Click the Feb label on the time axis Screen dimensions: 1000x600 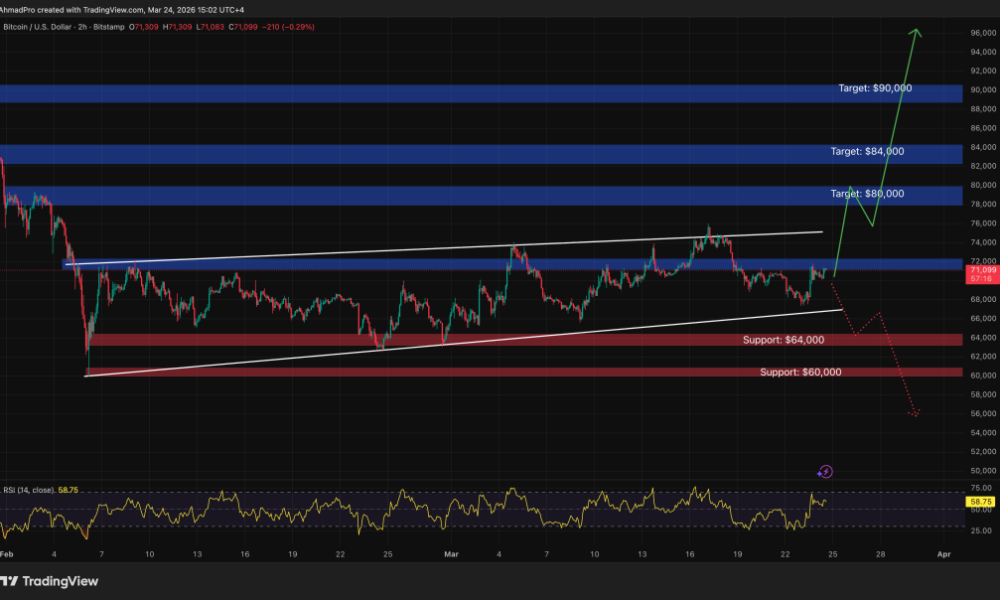pos(8,552)
